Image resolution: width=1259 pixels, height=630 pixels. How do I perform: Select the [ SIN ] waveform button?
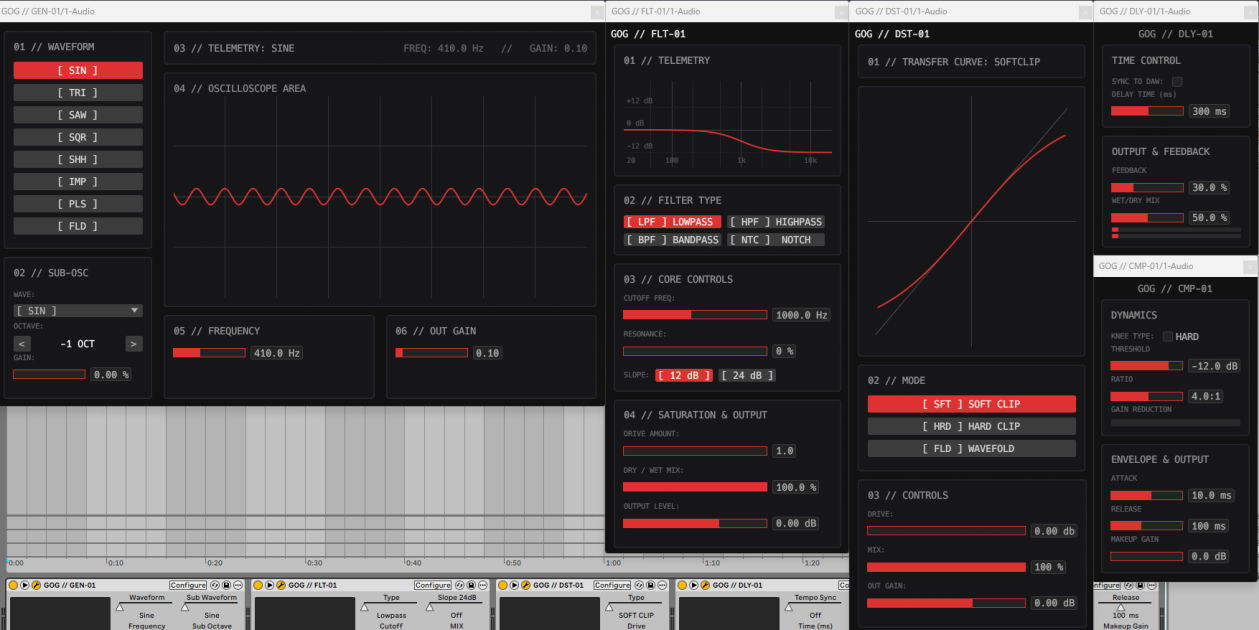pos(78,71)
